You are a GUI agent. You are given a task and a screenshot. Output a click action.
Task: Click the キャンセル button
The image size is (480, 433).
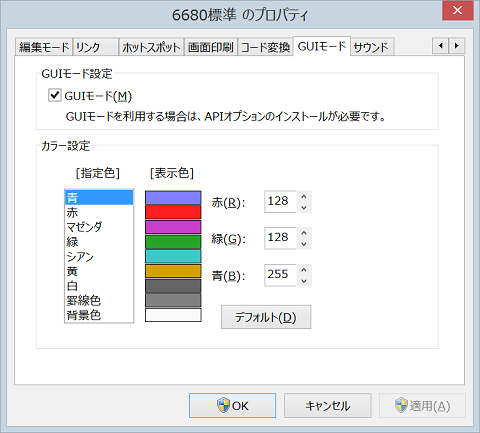pos(328,405)
